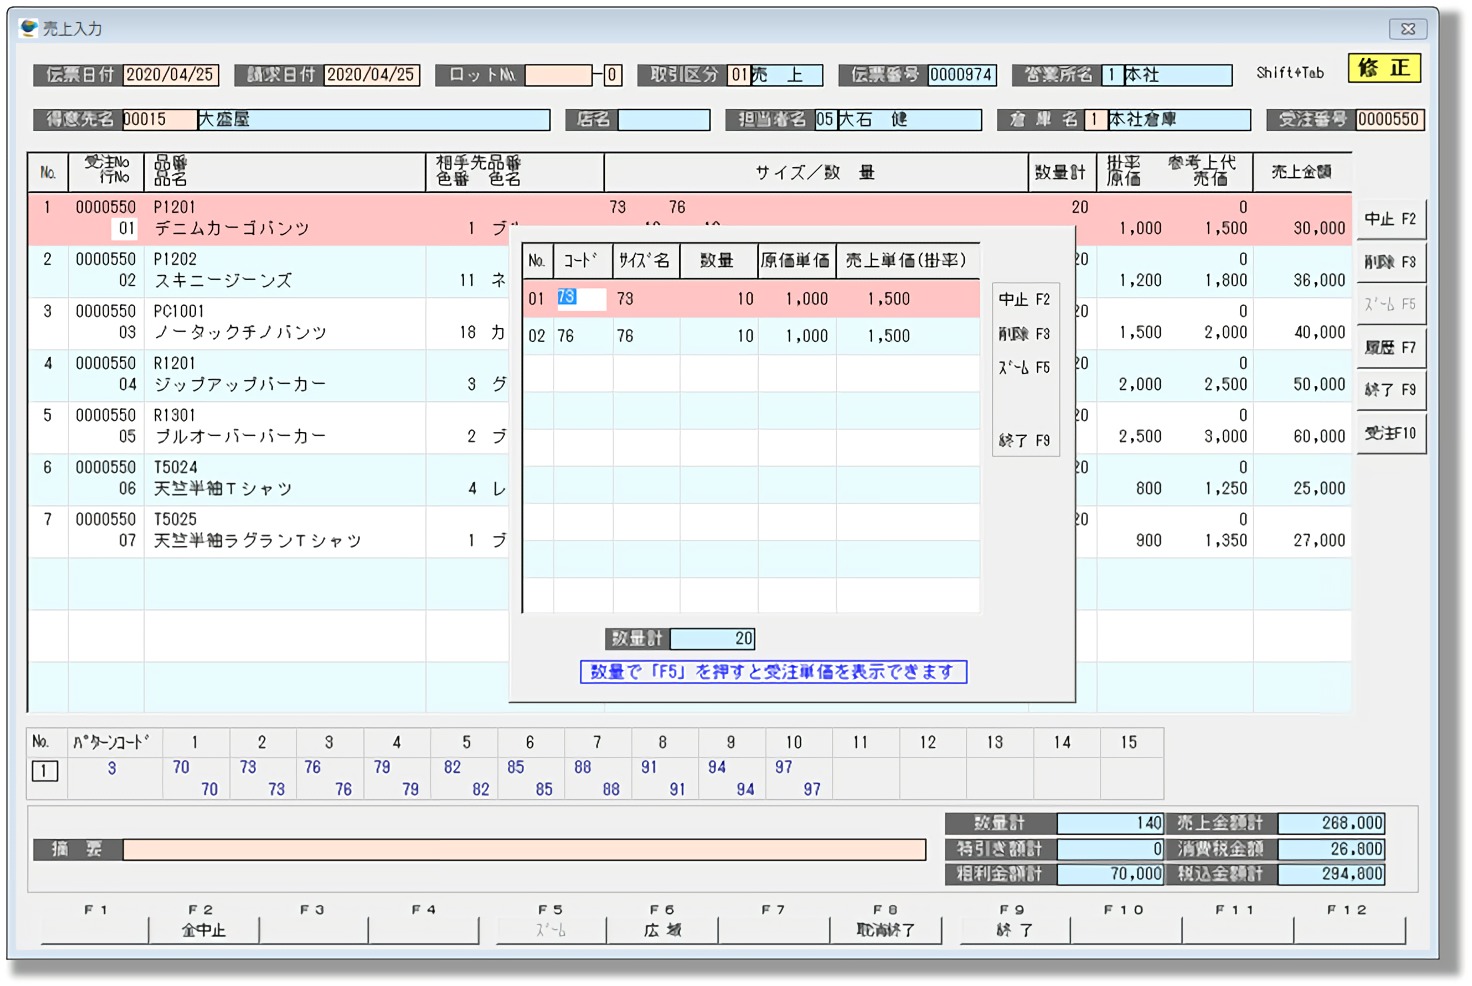The height and width of the screenshot is (986, 1472).
Task: Click the サイズ/数量 column header
Action: point(815,172)
